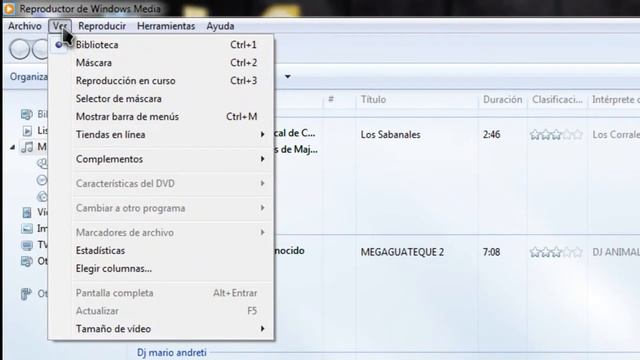Image resolution: width=640 pixels, height=360 pixels.
Task: Click the 7:08 duration cell
Action: tap(491, 252)
